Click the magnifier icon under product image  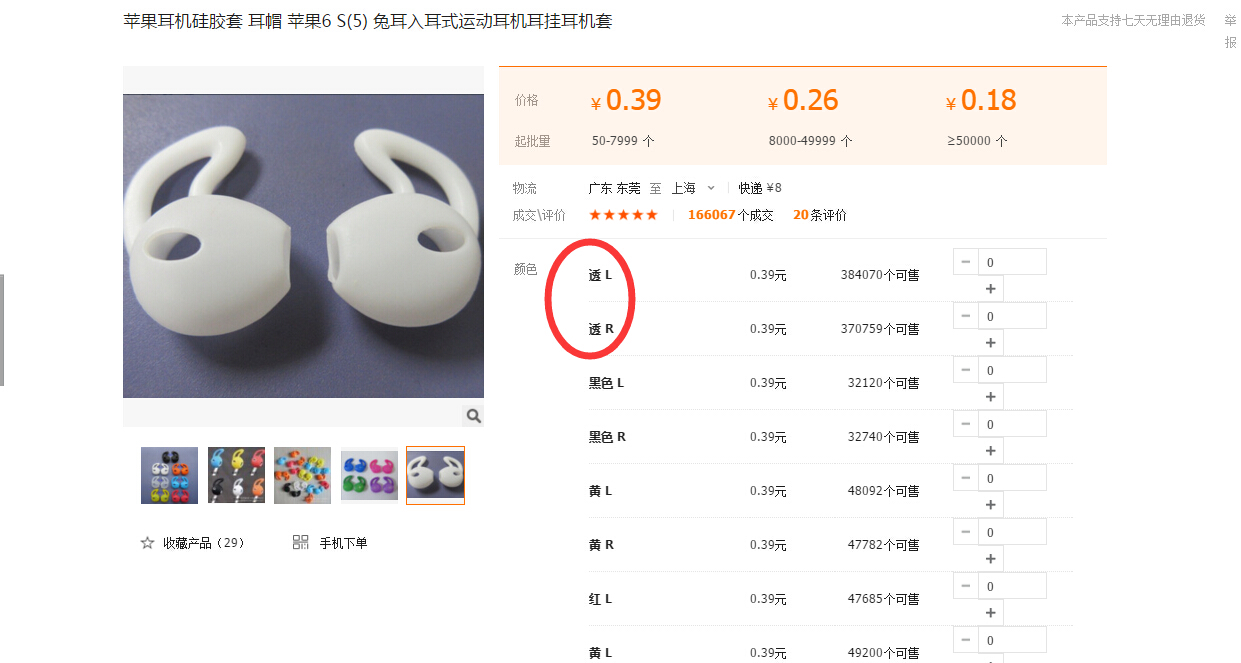click(x=473, y=416)
